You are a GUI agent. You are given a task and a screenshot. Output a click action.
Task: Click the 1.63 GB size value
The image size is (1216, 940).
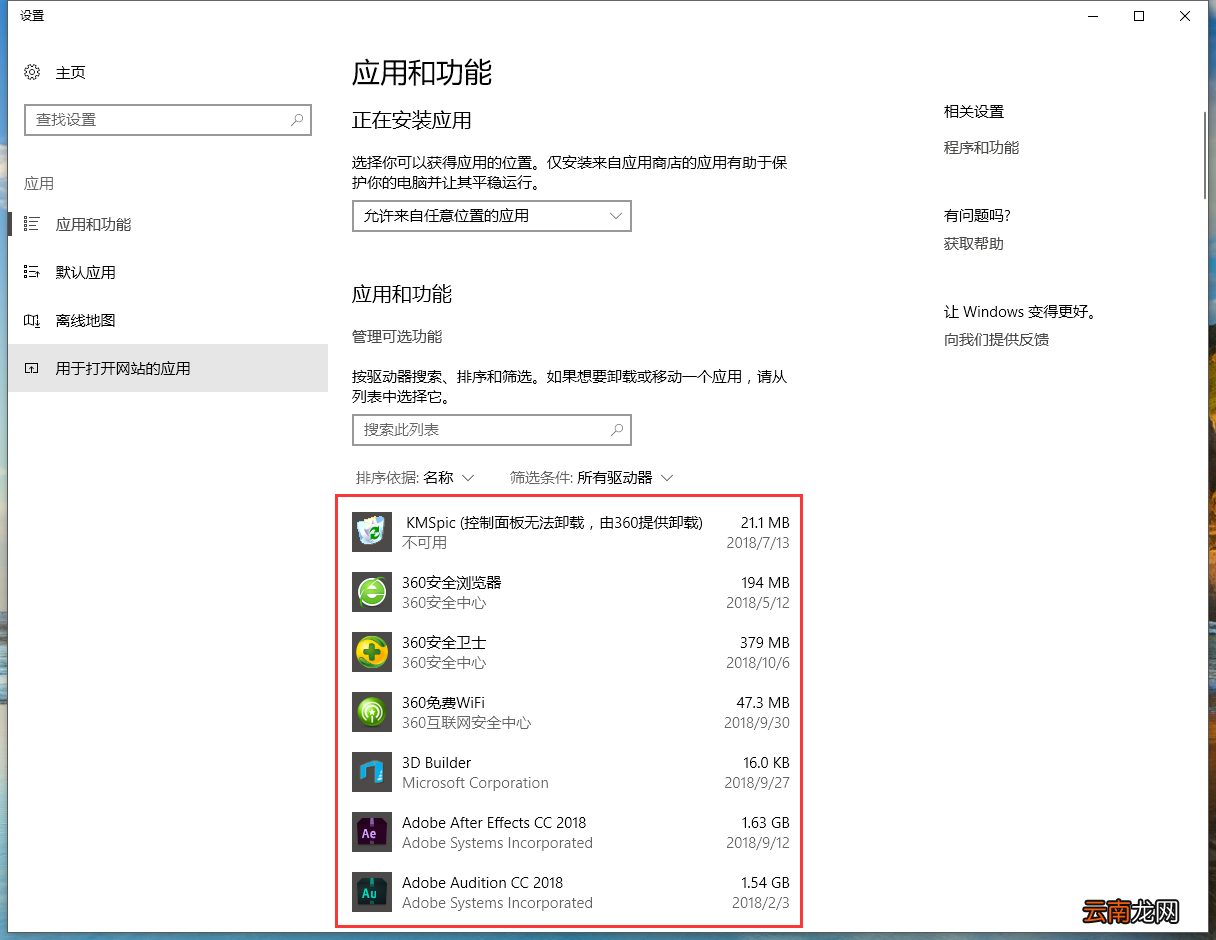[x=766, y=823]
